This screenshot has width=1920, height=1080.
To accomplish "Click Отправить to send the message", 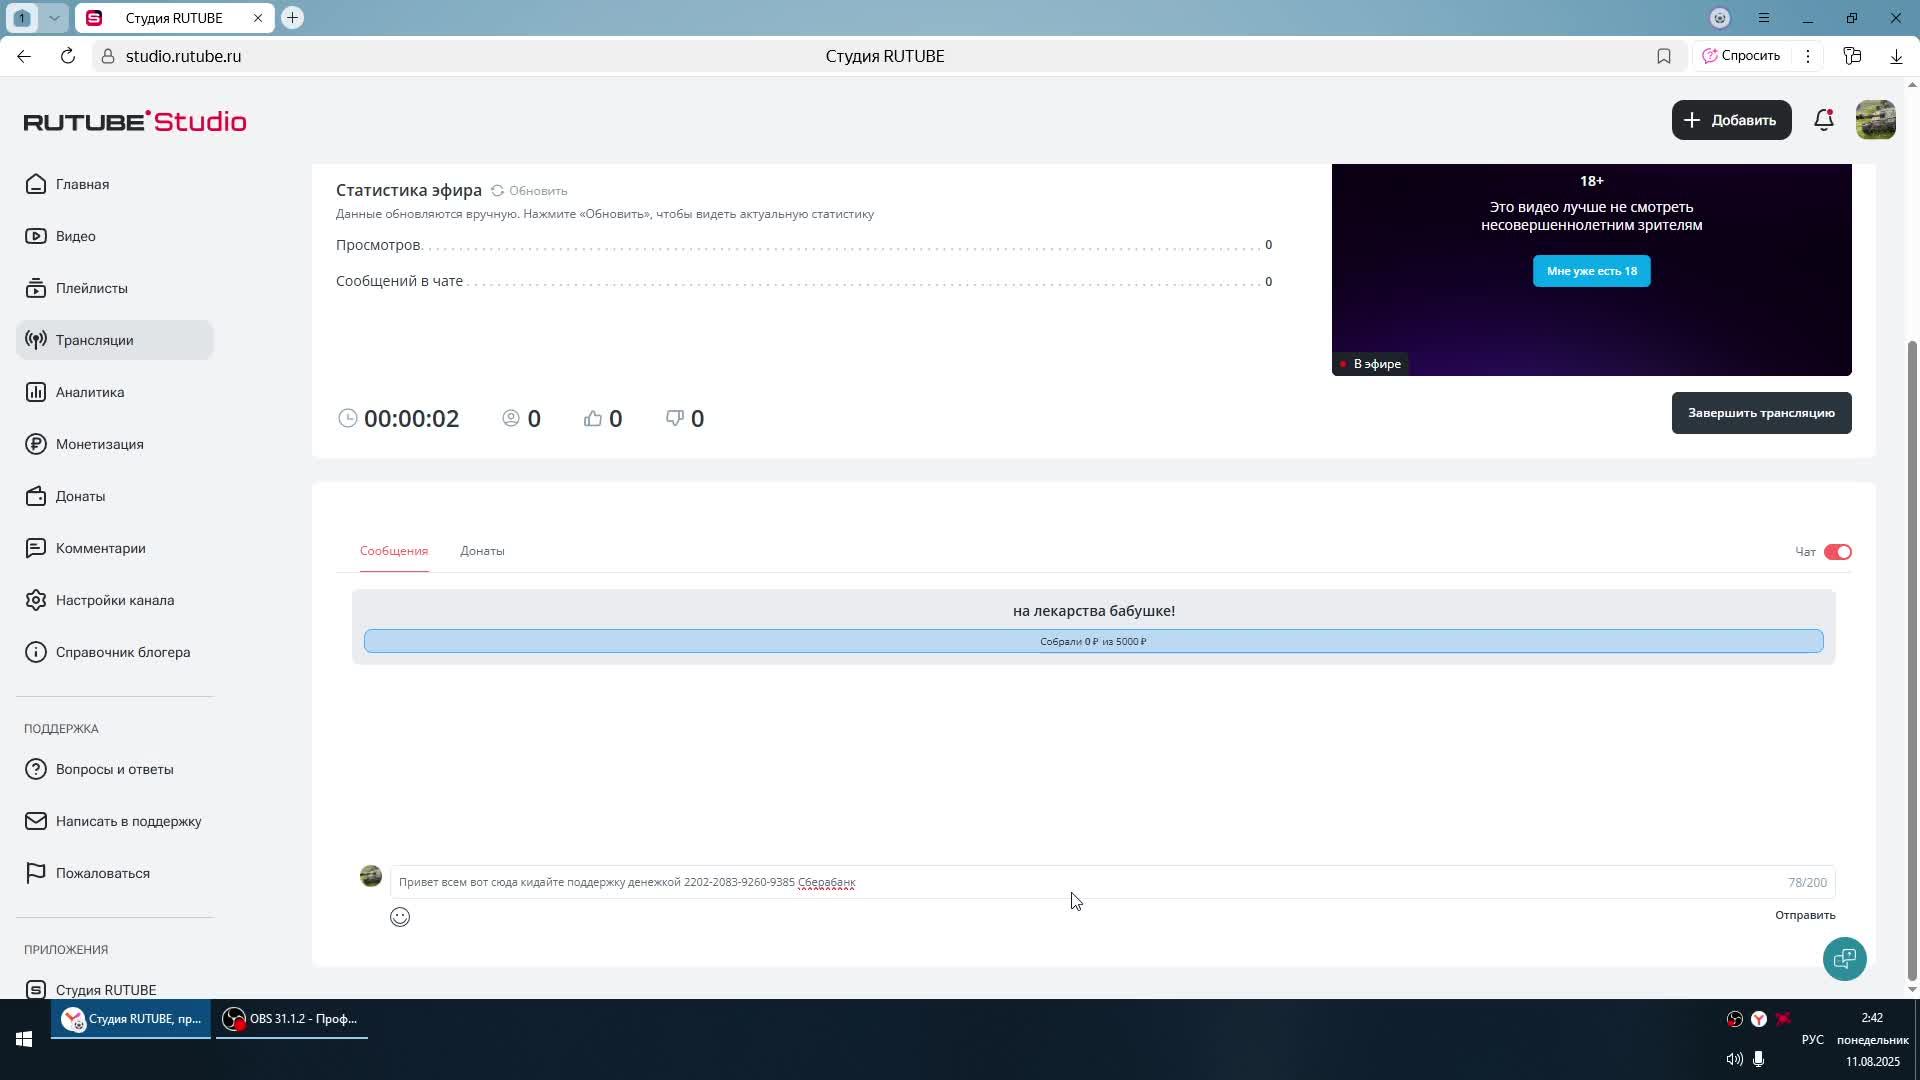I will point(1804,915).
